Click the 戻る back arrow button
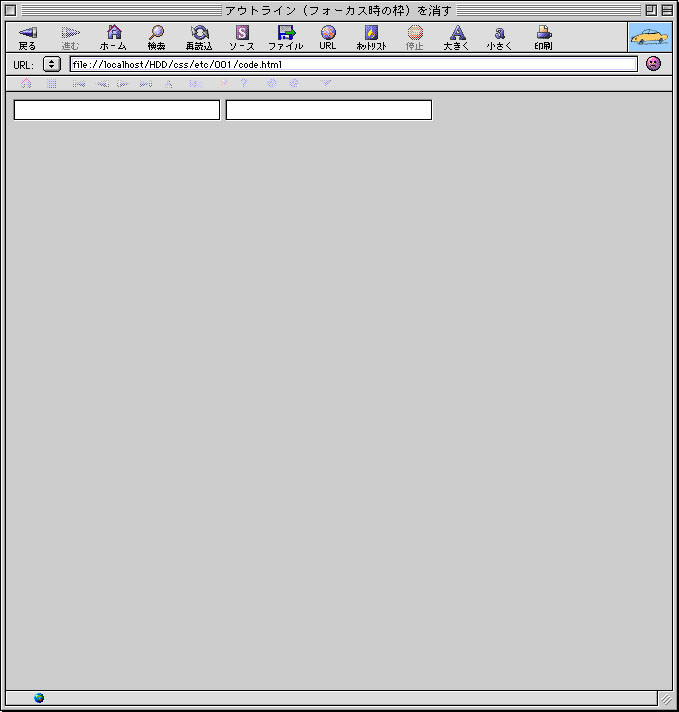Image resolution: width=679 pixels, height=712 pixels. [x=27, y=38]
